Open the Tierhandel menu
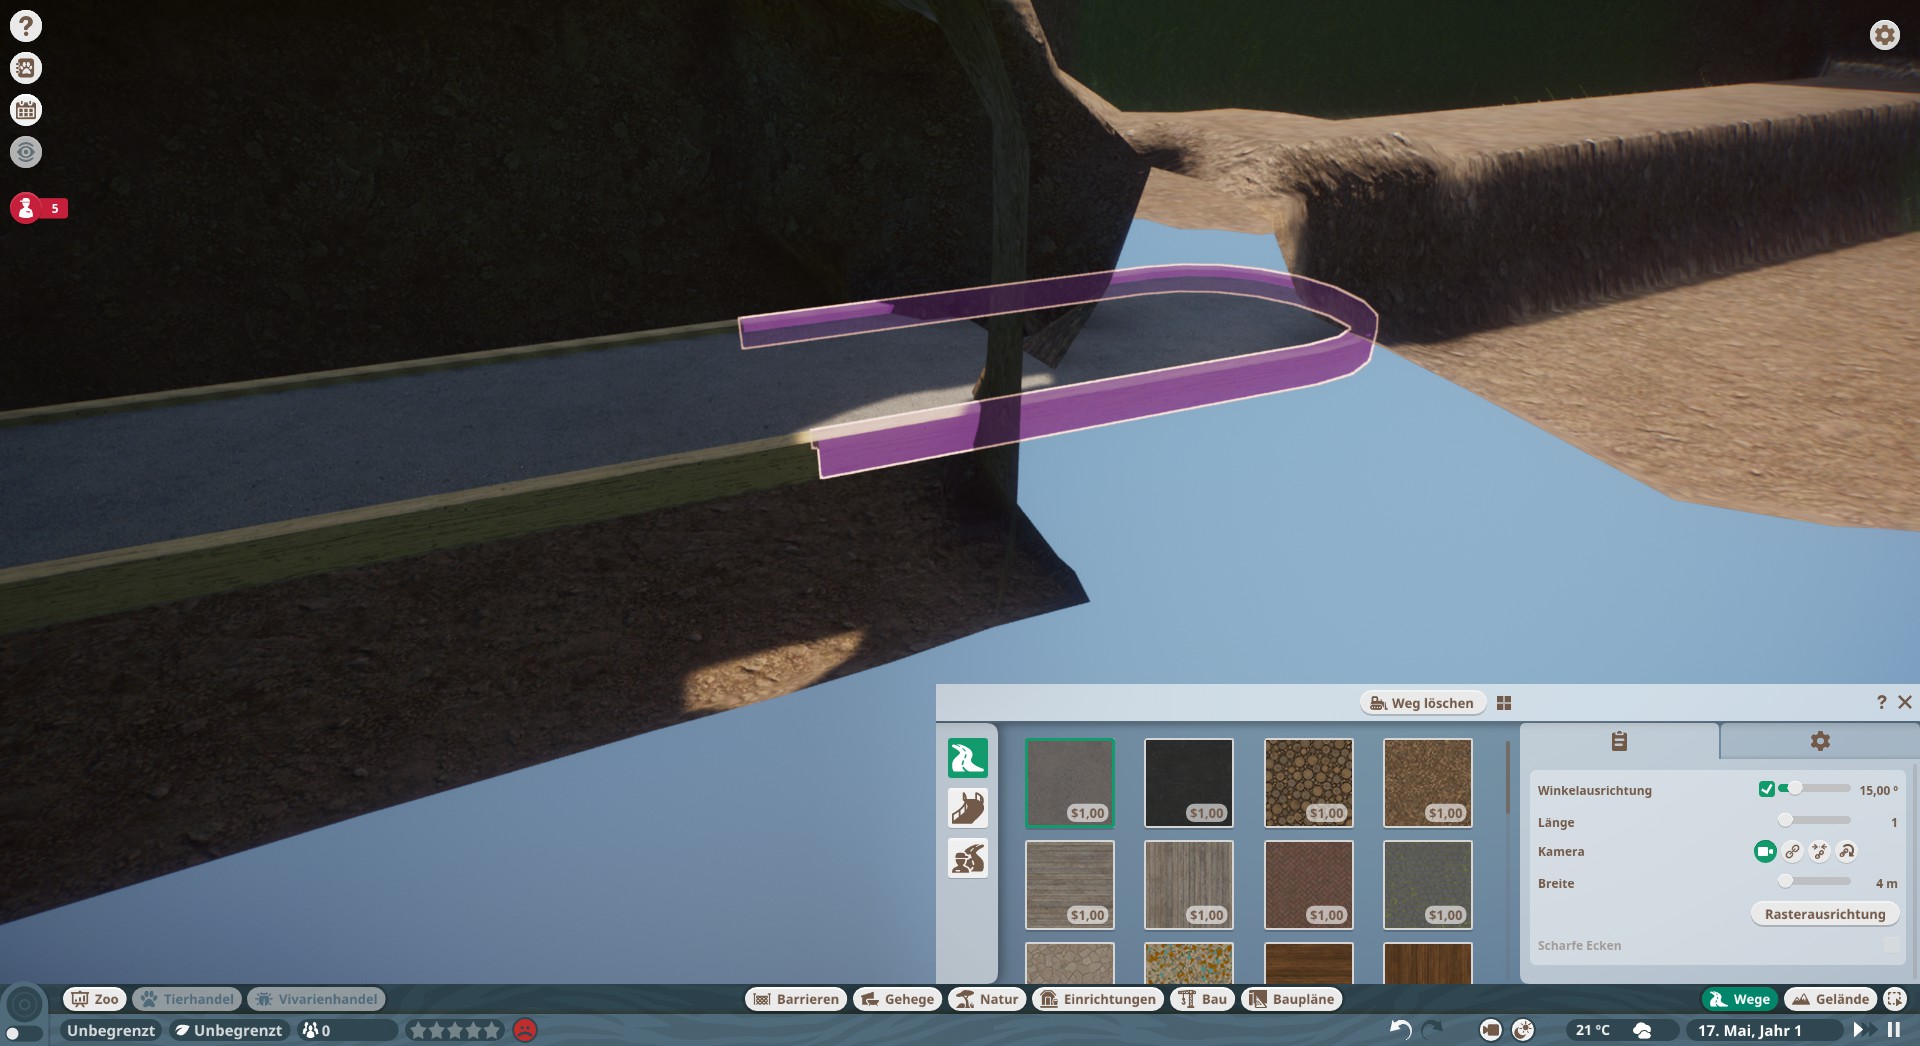 [x=187, y=999]
